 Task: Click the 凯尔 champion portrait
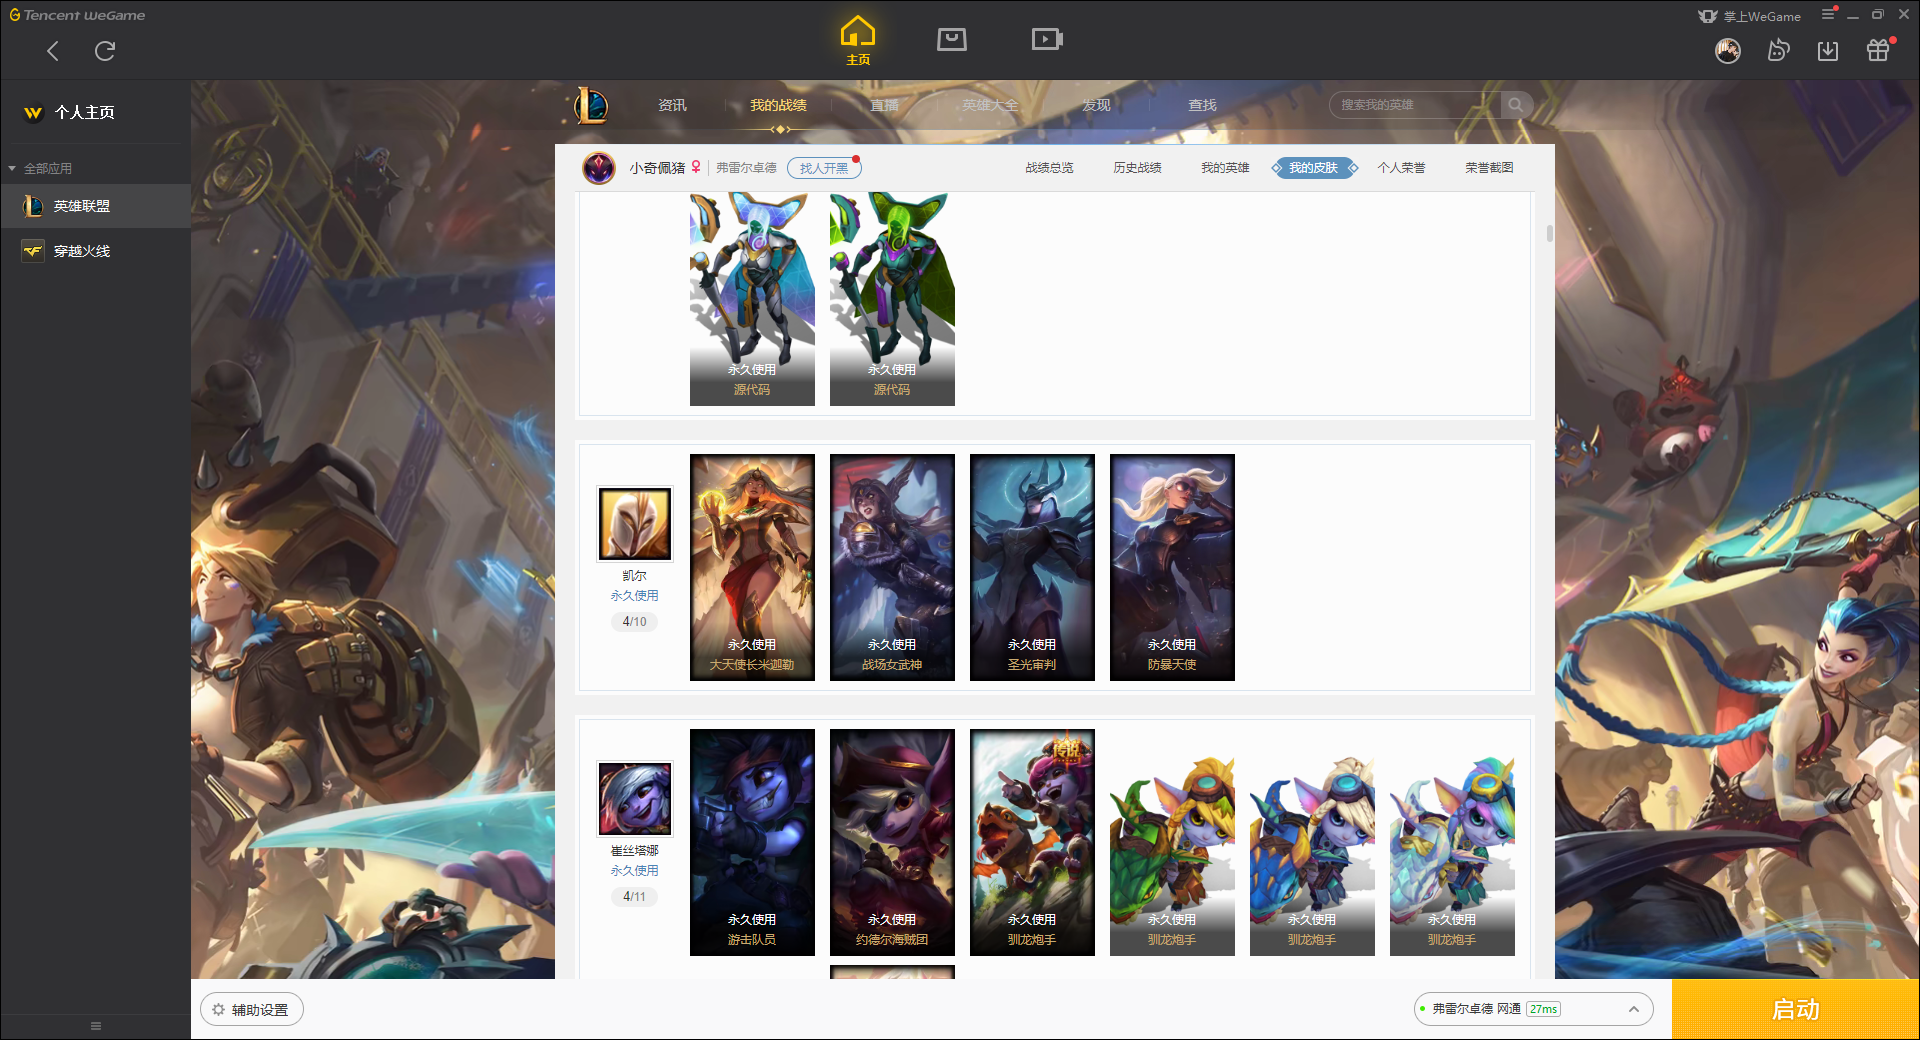[635, 524]
